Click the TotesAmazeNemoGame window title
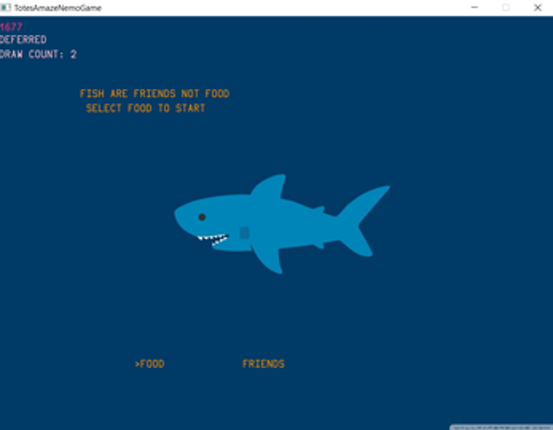553x430 pixels. pyautogui.click(x=58, y=8)
